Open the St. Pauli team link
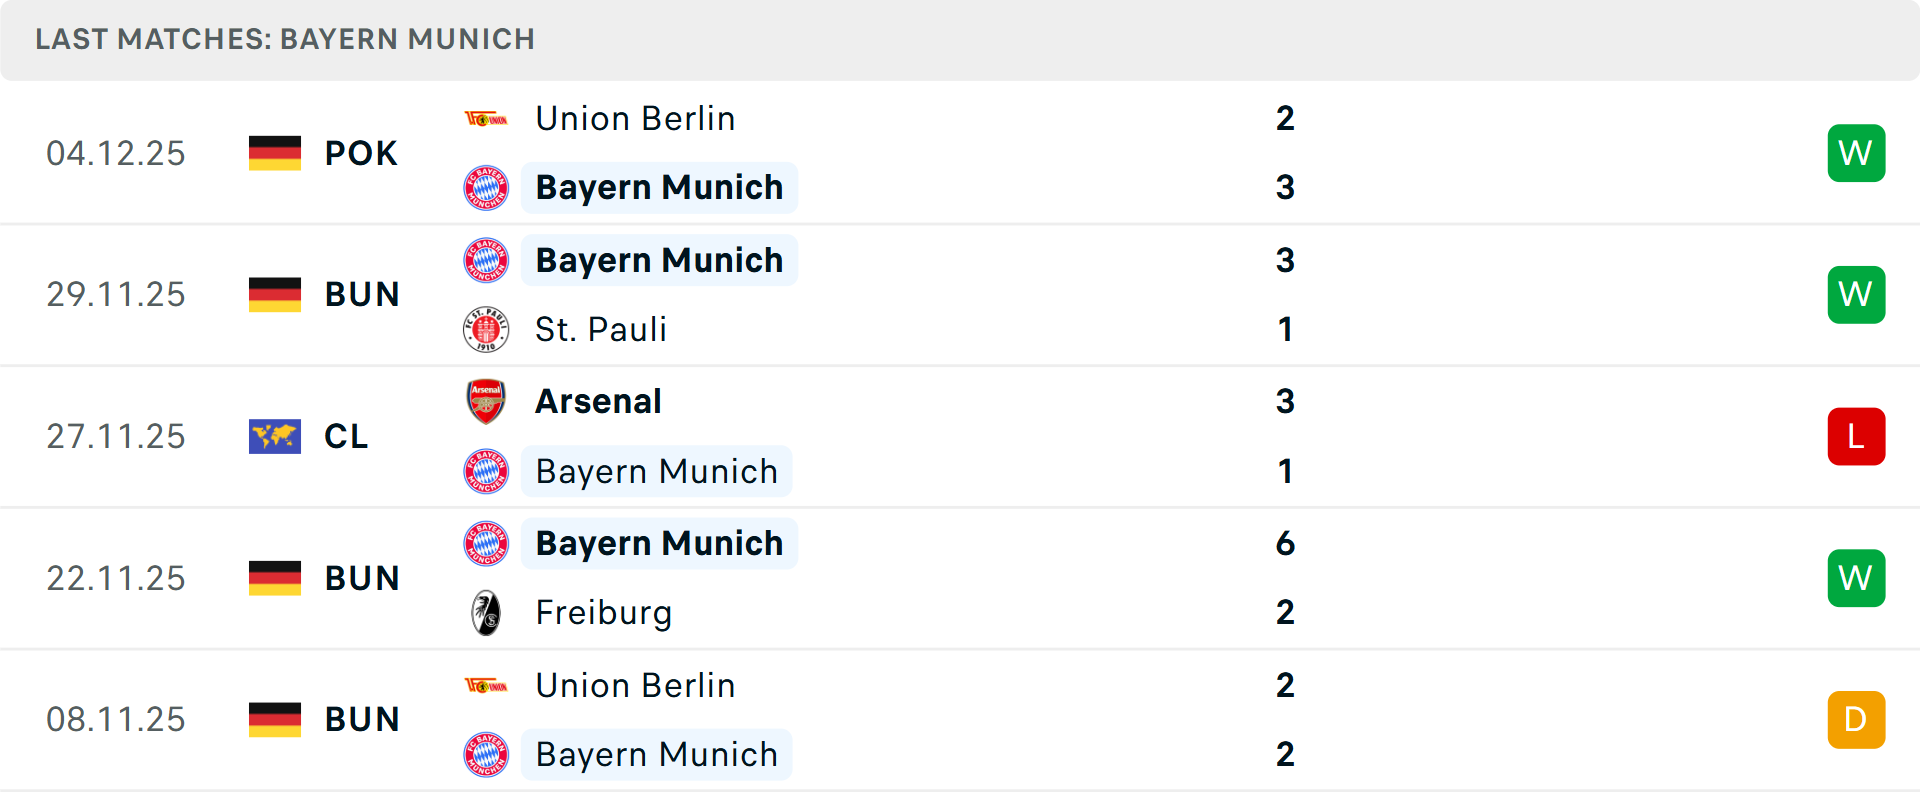Screen dimensions: 1920x792 601,329
